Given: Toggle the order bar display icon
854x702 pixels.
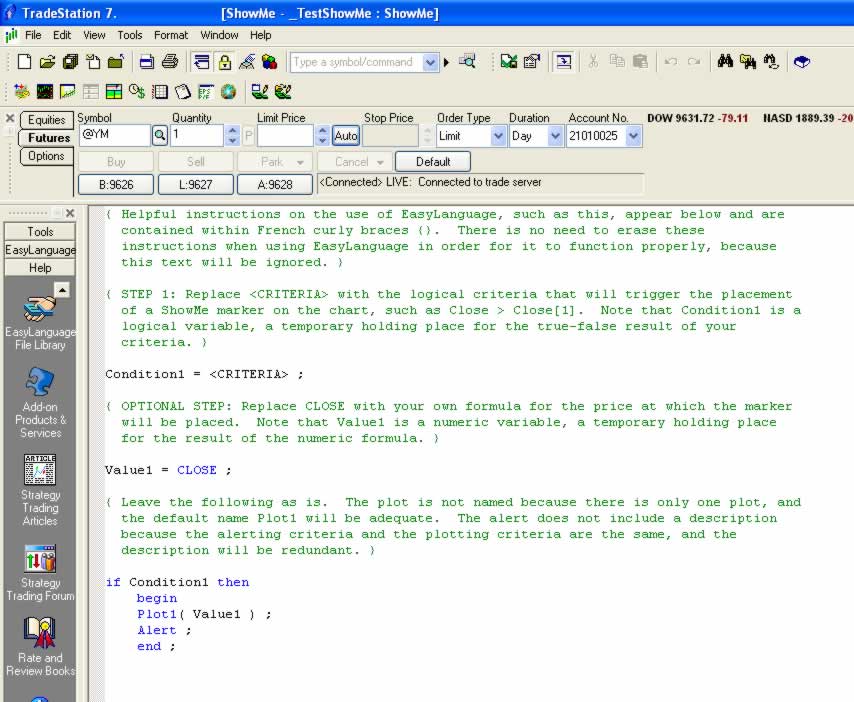Looking at the screenshot, I should pos(202,62).
